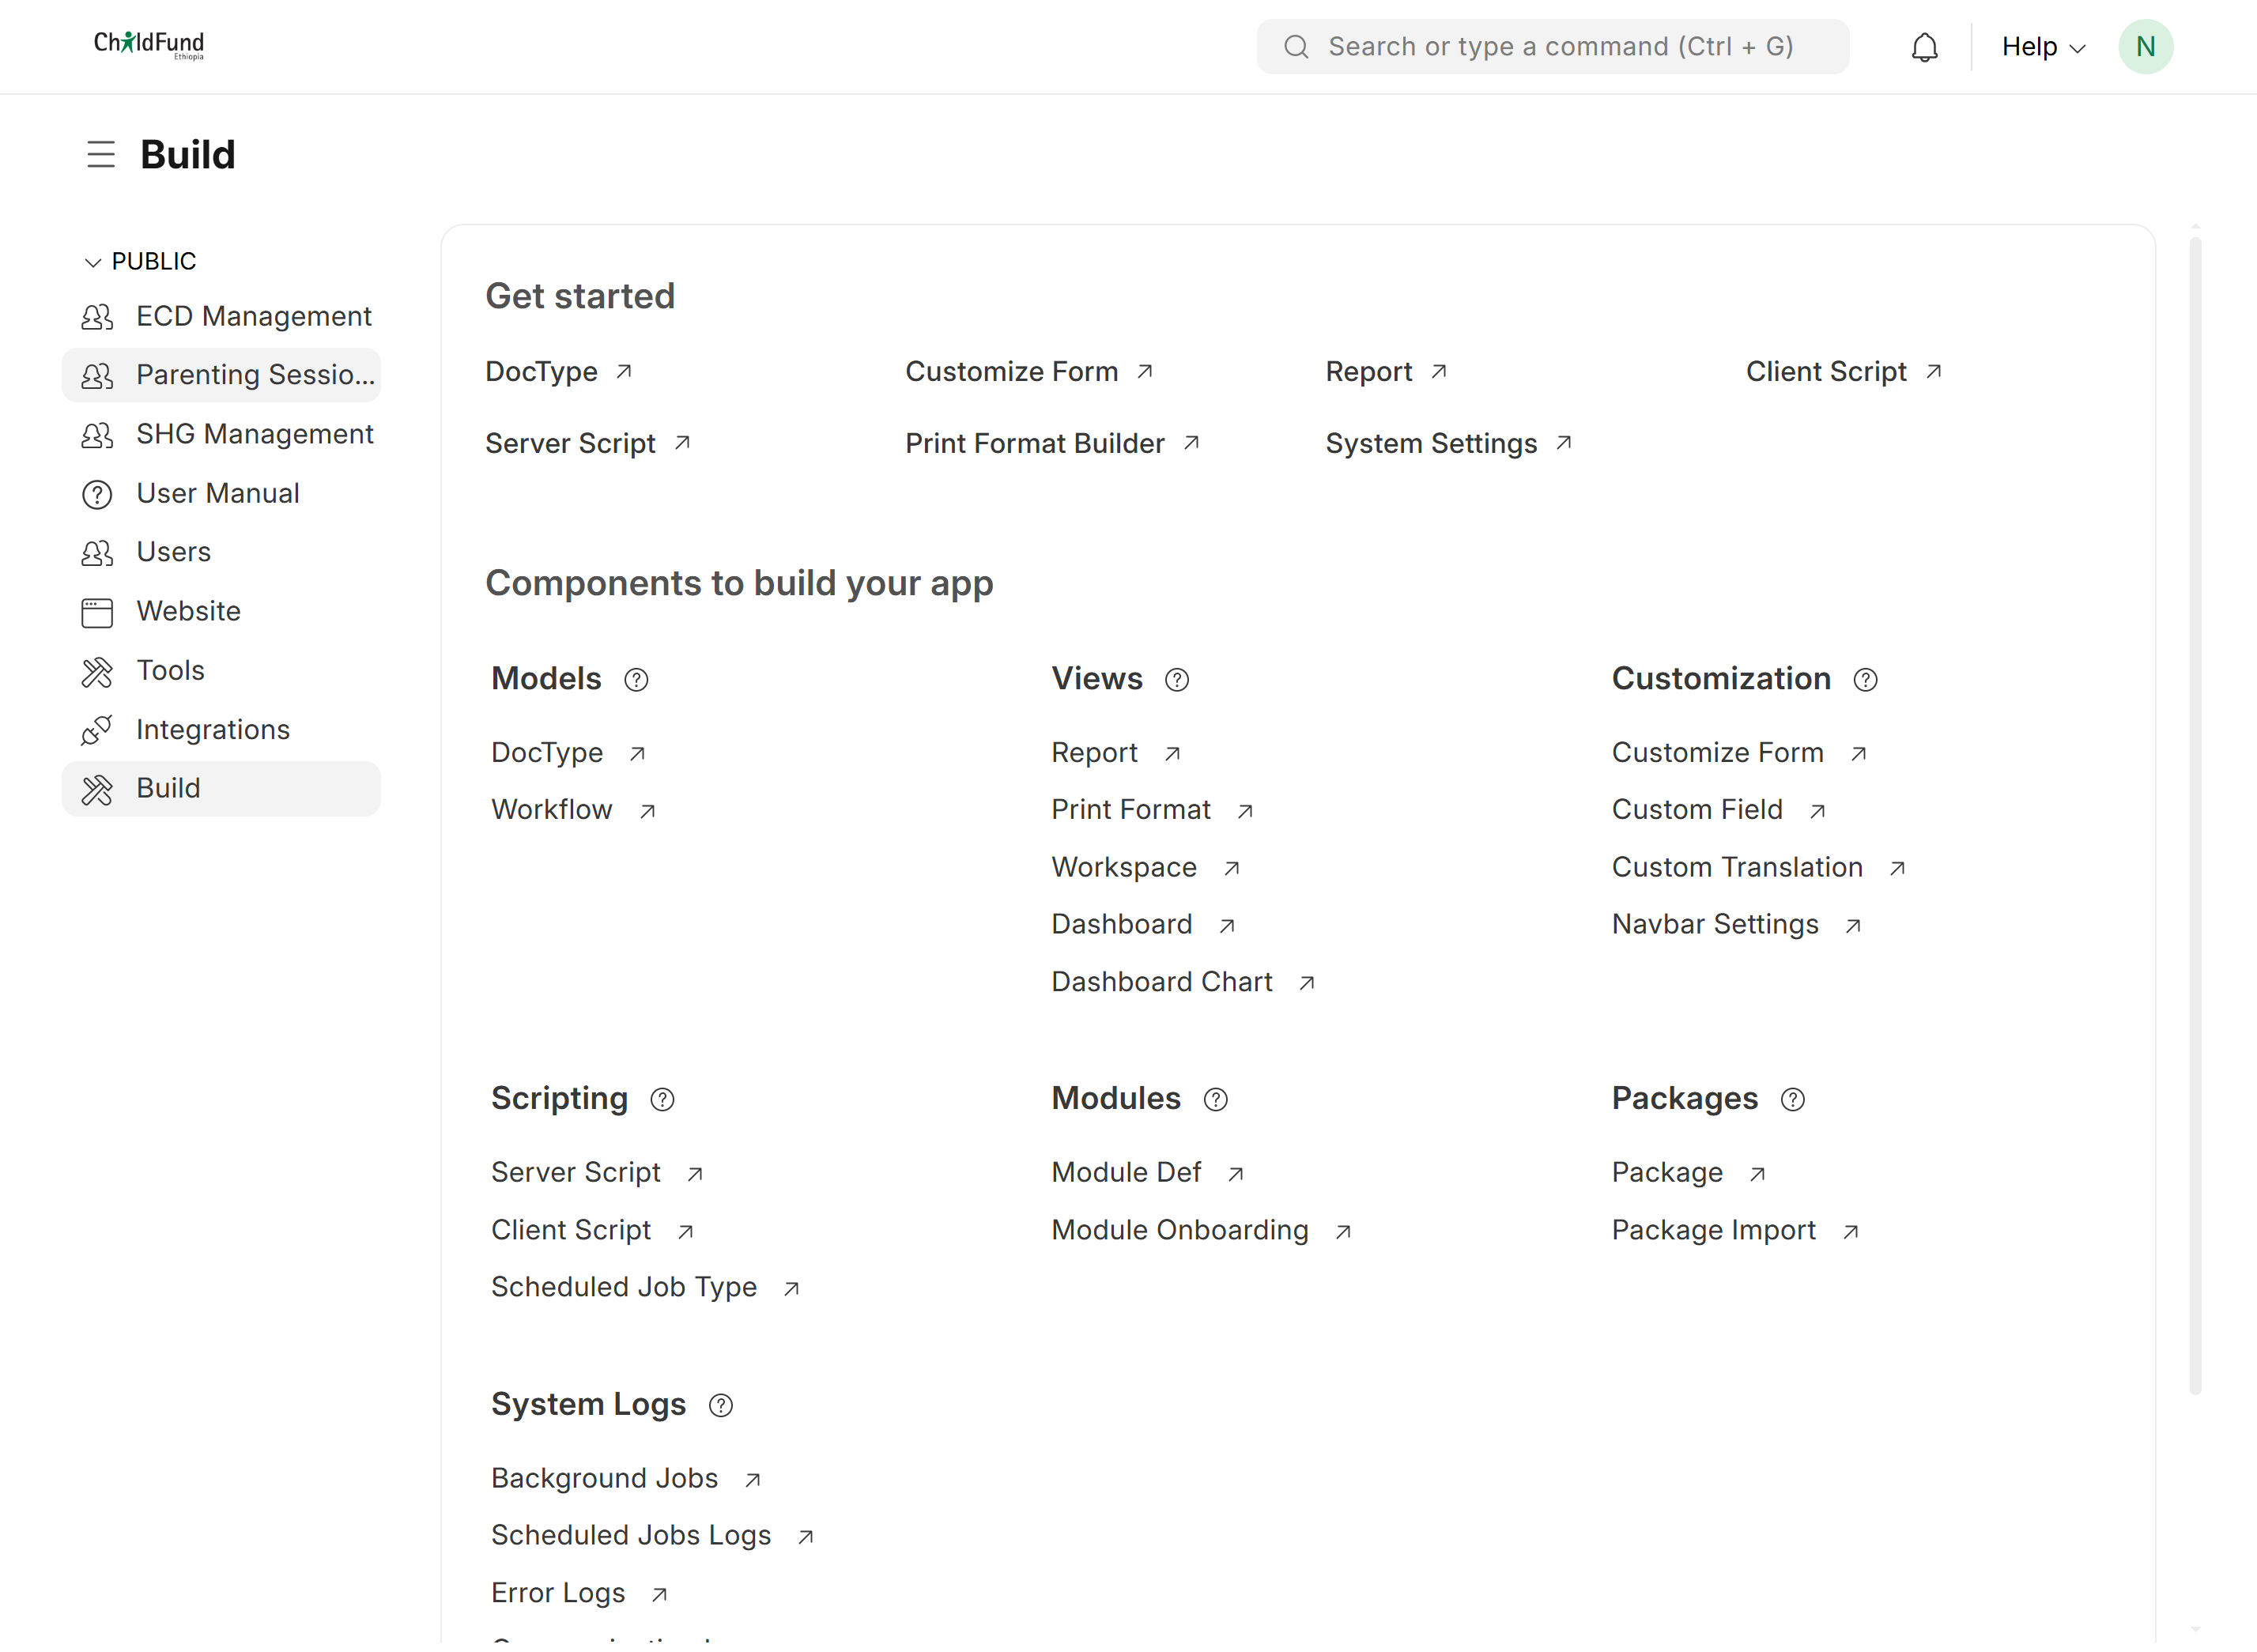Collapse the PUBLIC sidebar section

[x=140, y=262]
